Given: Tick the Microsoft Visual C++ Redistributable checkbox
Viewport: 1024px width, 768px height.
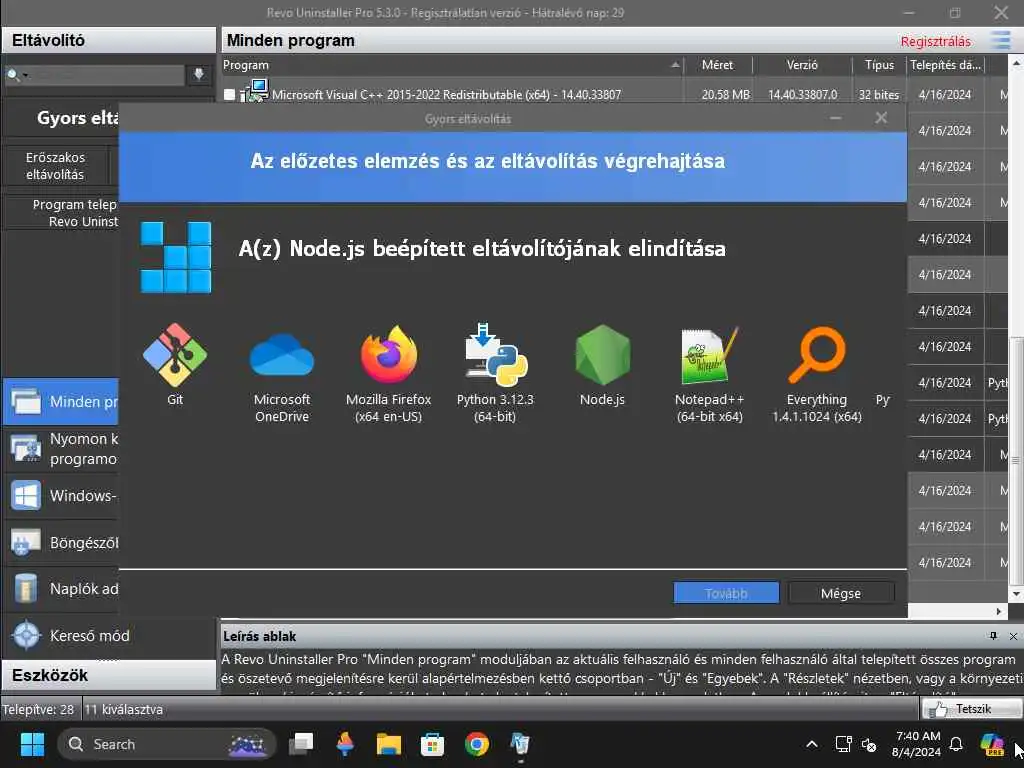Looking at the screenshot, I should [229, 95].
